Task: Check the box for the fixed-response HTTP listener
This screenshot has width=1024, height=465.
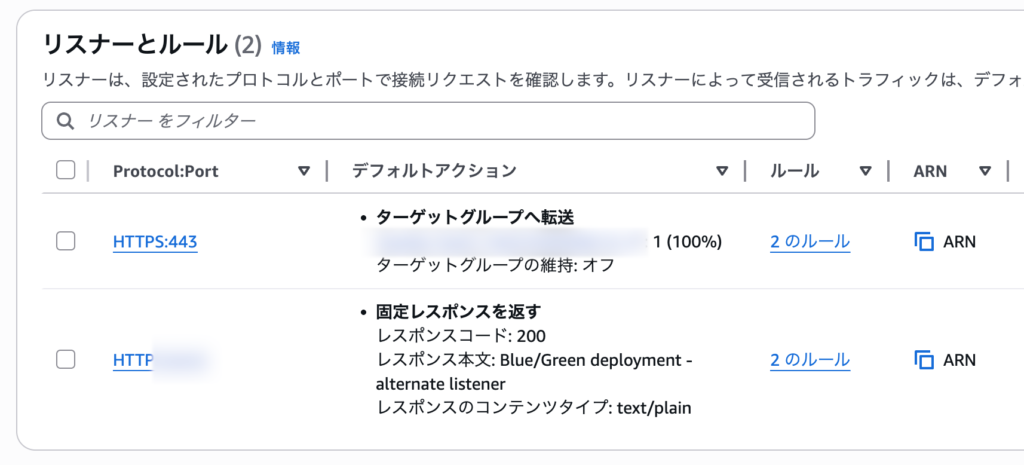Action: [x=66, y=360]
